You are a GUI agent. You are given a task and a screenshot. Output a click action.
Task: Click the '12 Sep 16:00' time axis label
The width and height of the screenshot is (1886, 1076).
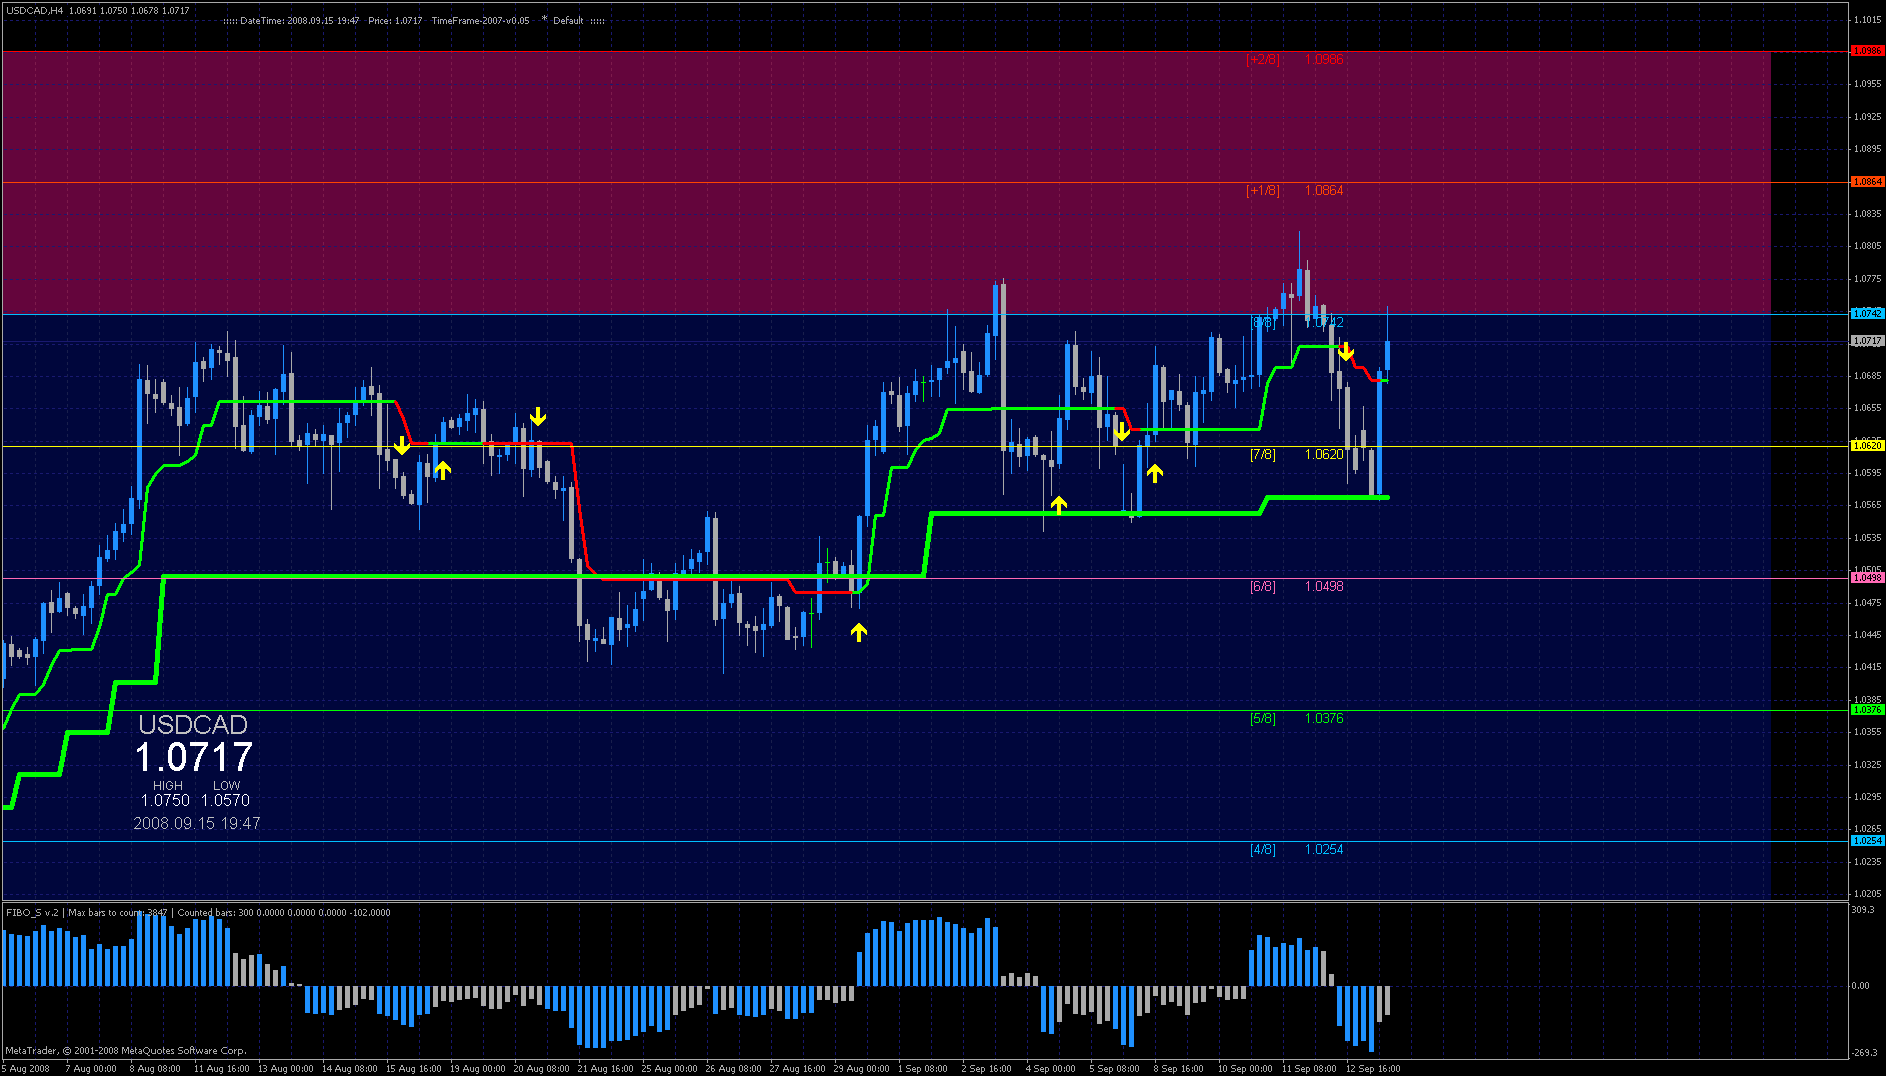pos(1373,1068)
